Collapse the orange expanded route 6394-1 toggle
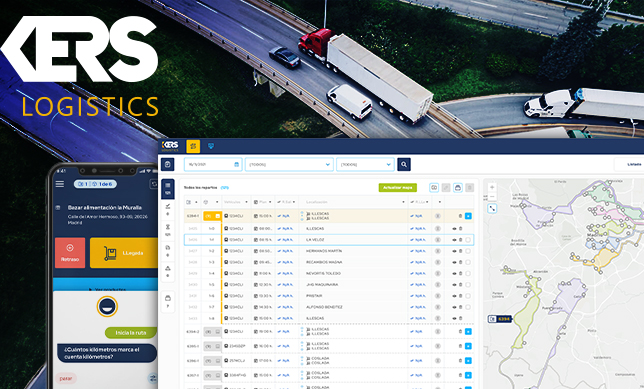 click(x=212, y=216)
